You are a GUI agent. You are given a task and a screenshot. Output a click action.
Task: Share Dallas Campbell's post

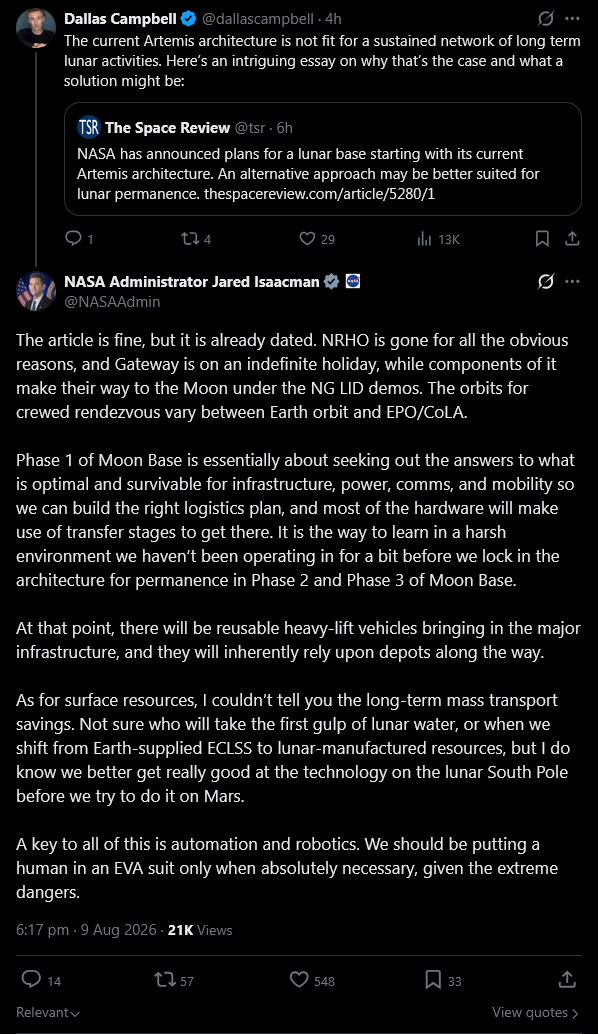click(572, 238)
